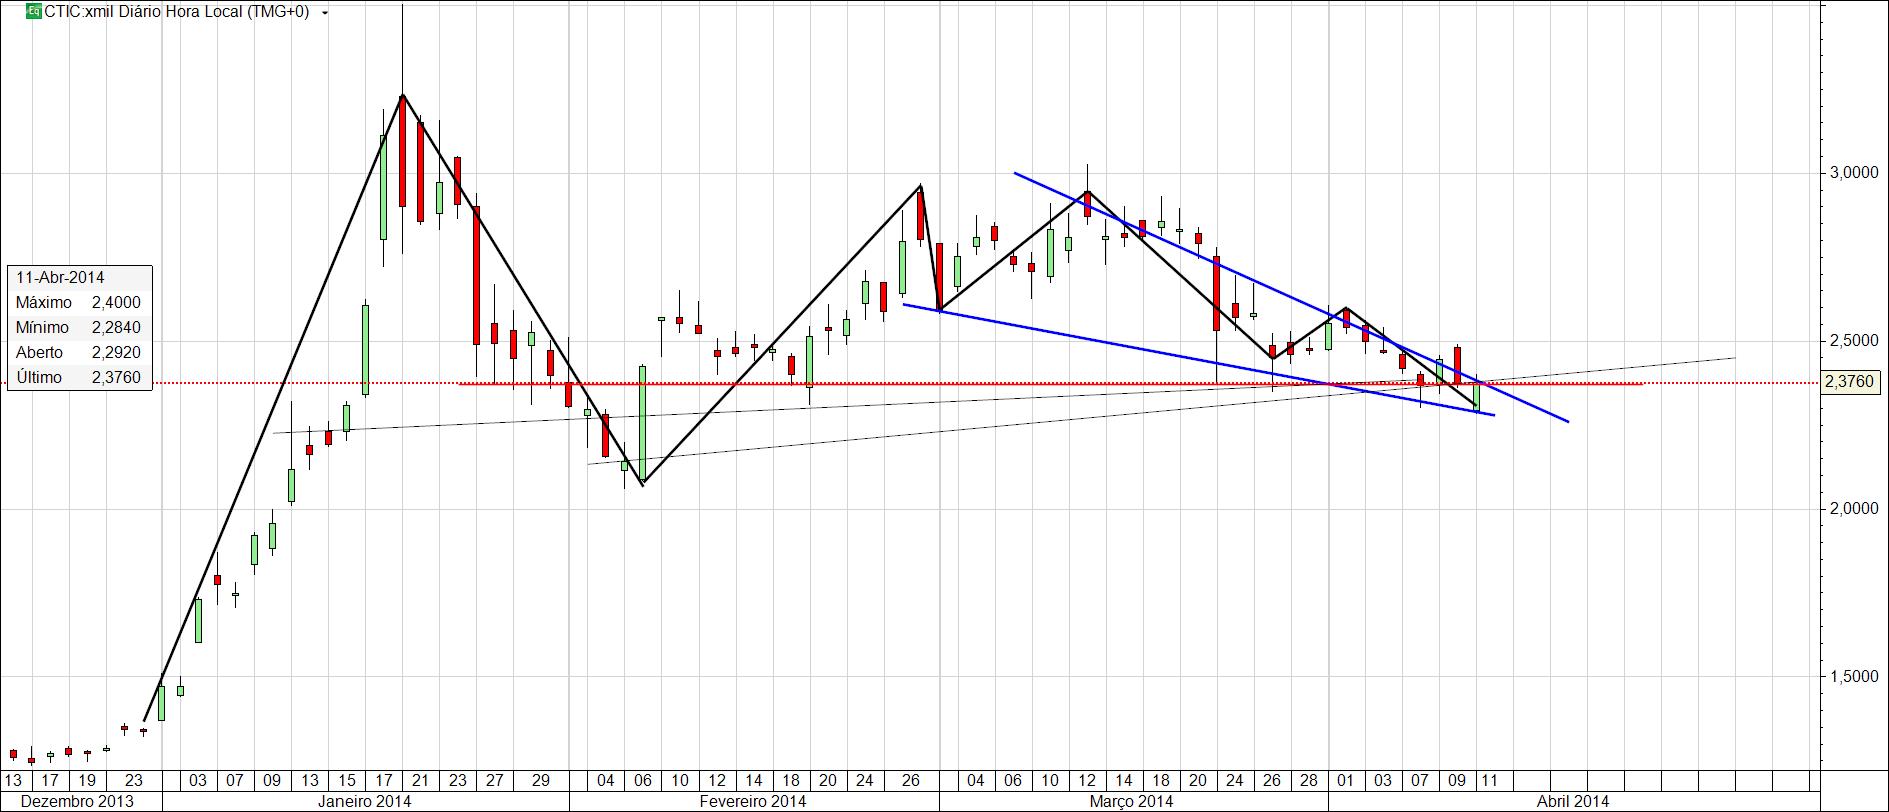The height and width of the screenshot is (812, 1889).
Task: Click the Fevereiro 2014 month label
Action: tap(753, 801)
